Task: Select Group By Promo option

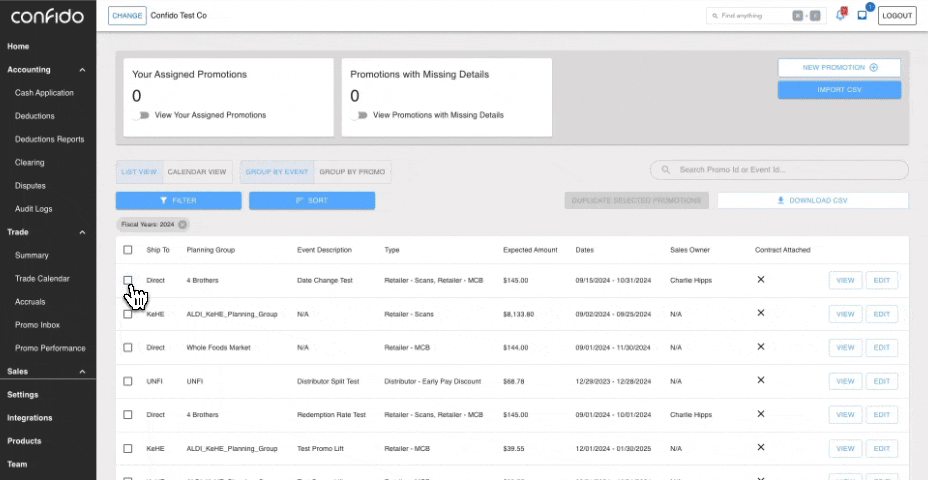Action: coord(352,172)
